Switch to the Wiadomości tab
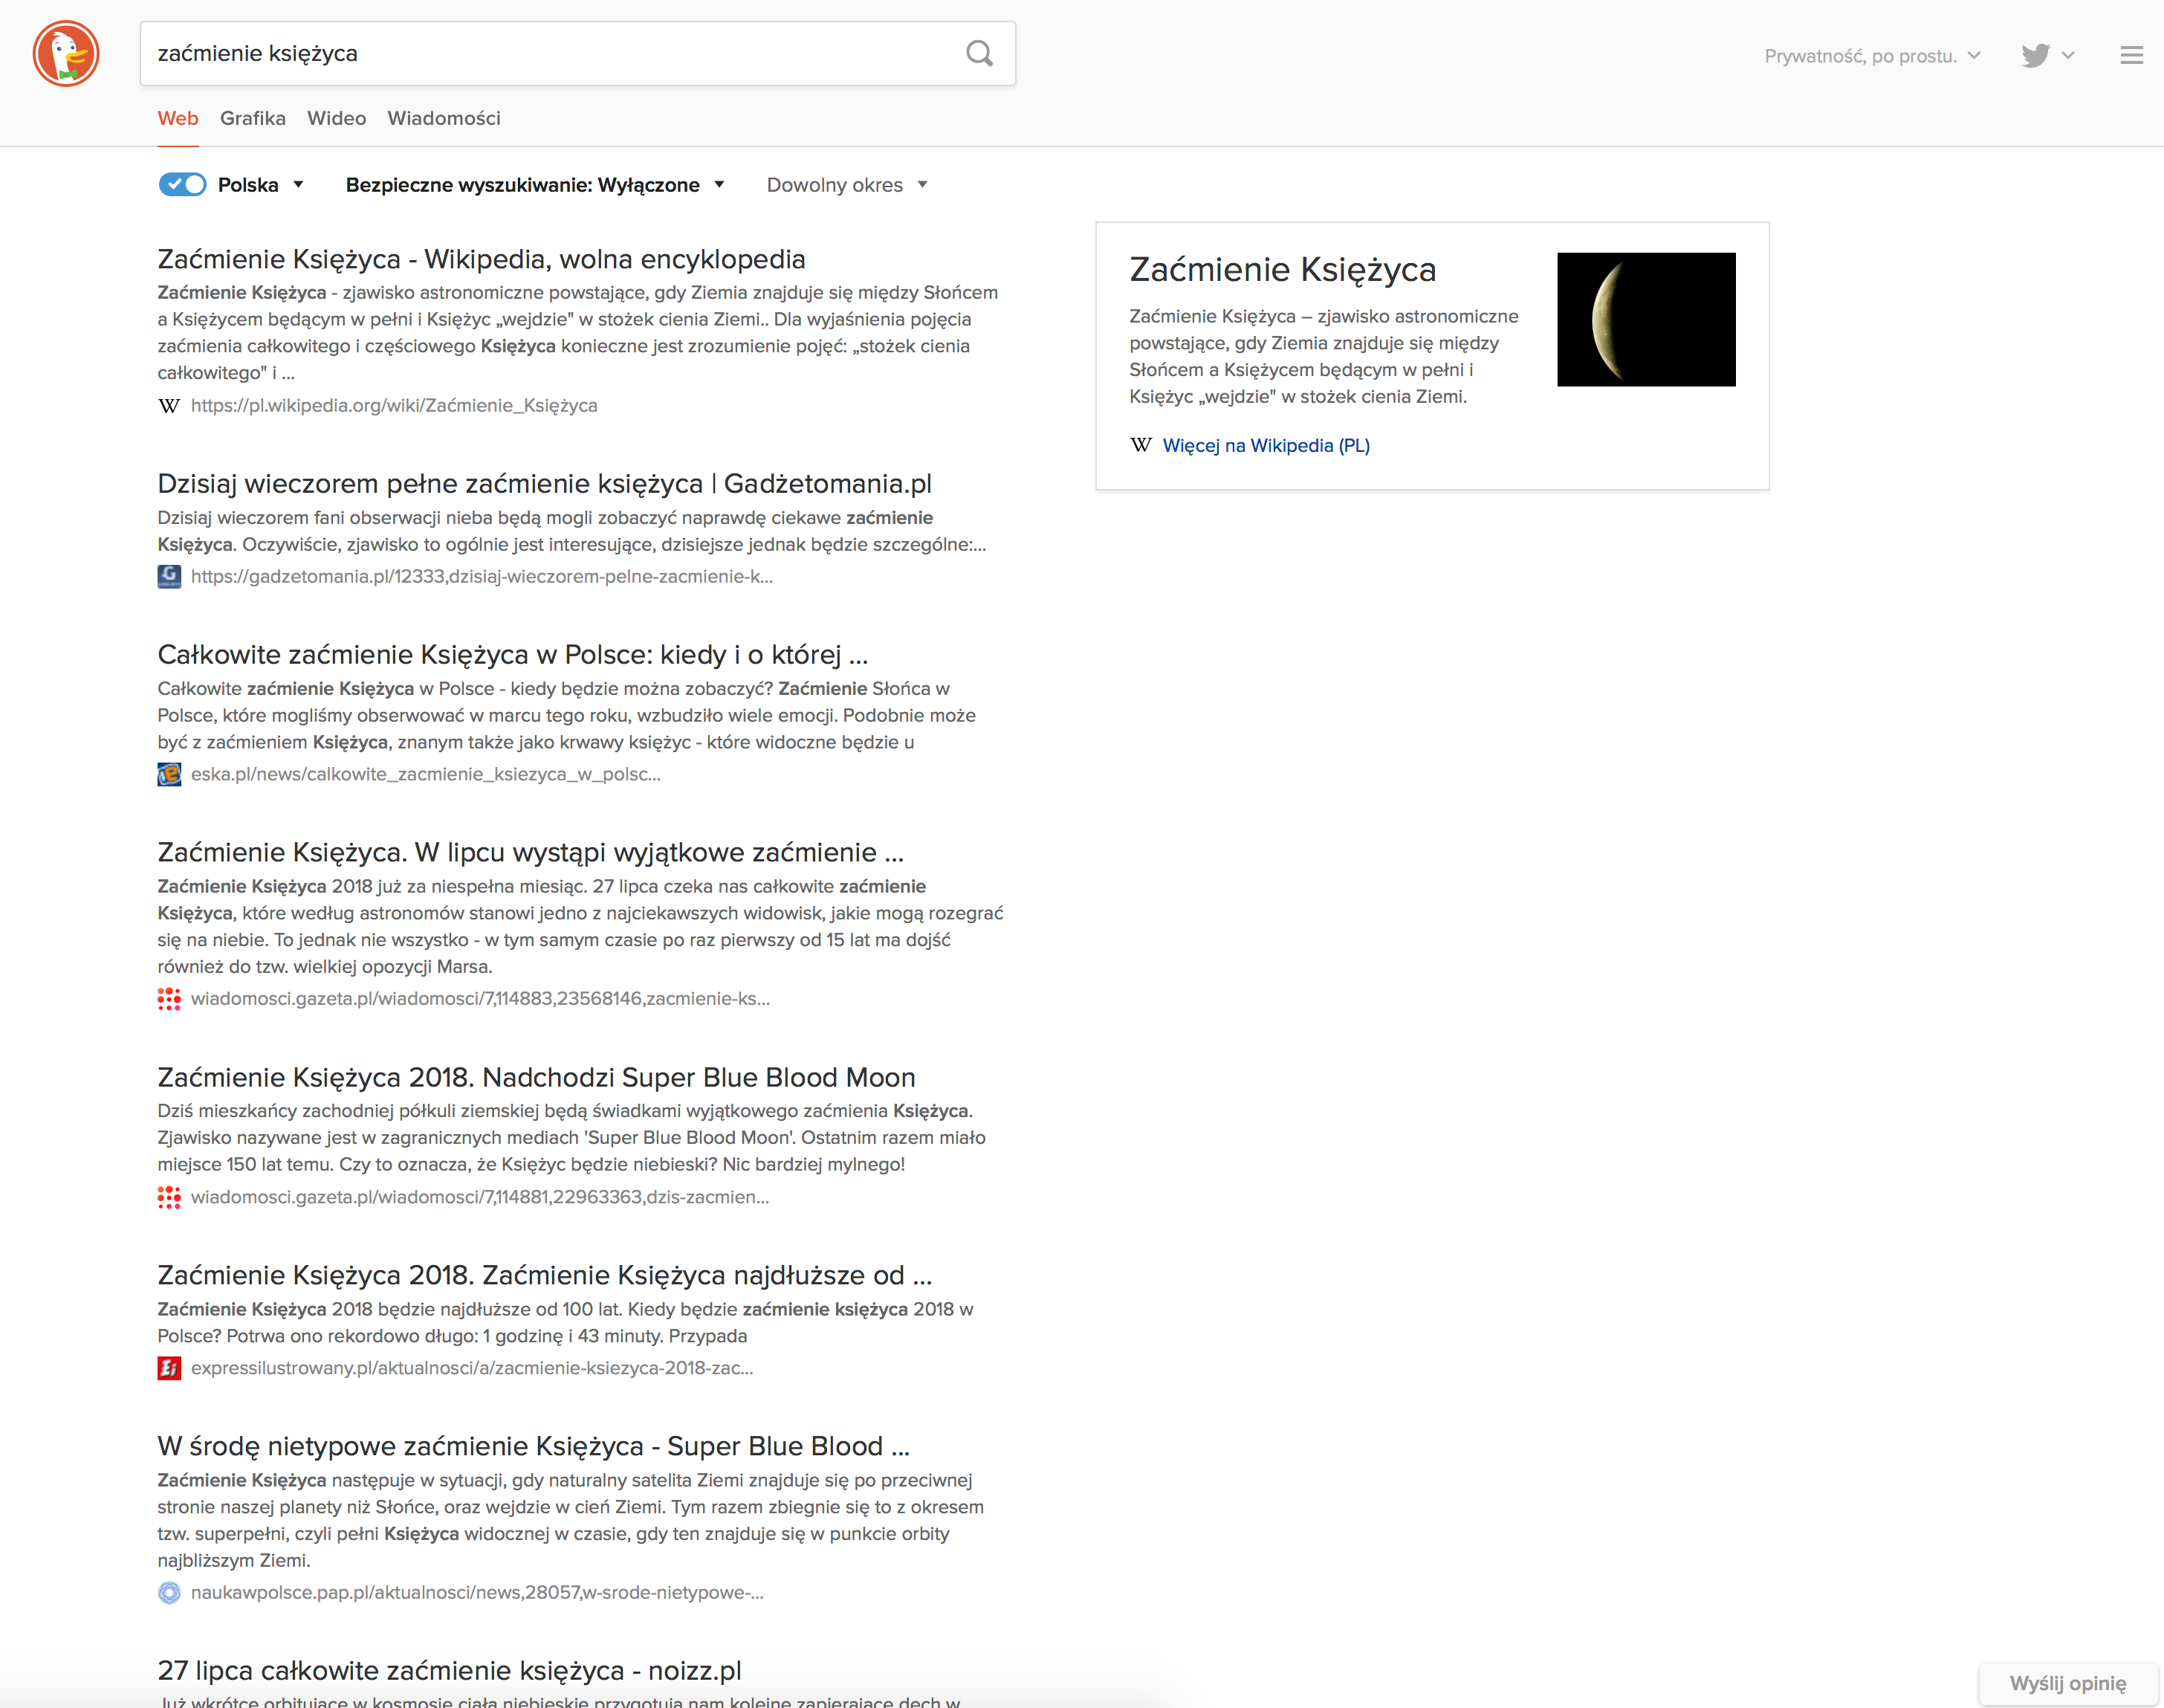Image resolution: width=2164 pixels, height=1708 pixels. [444, 118]
